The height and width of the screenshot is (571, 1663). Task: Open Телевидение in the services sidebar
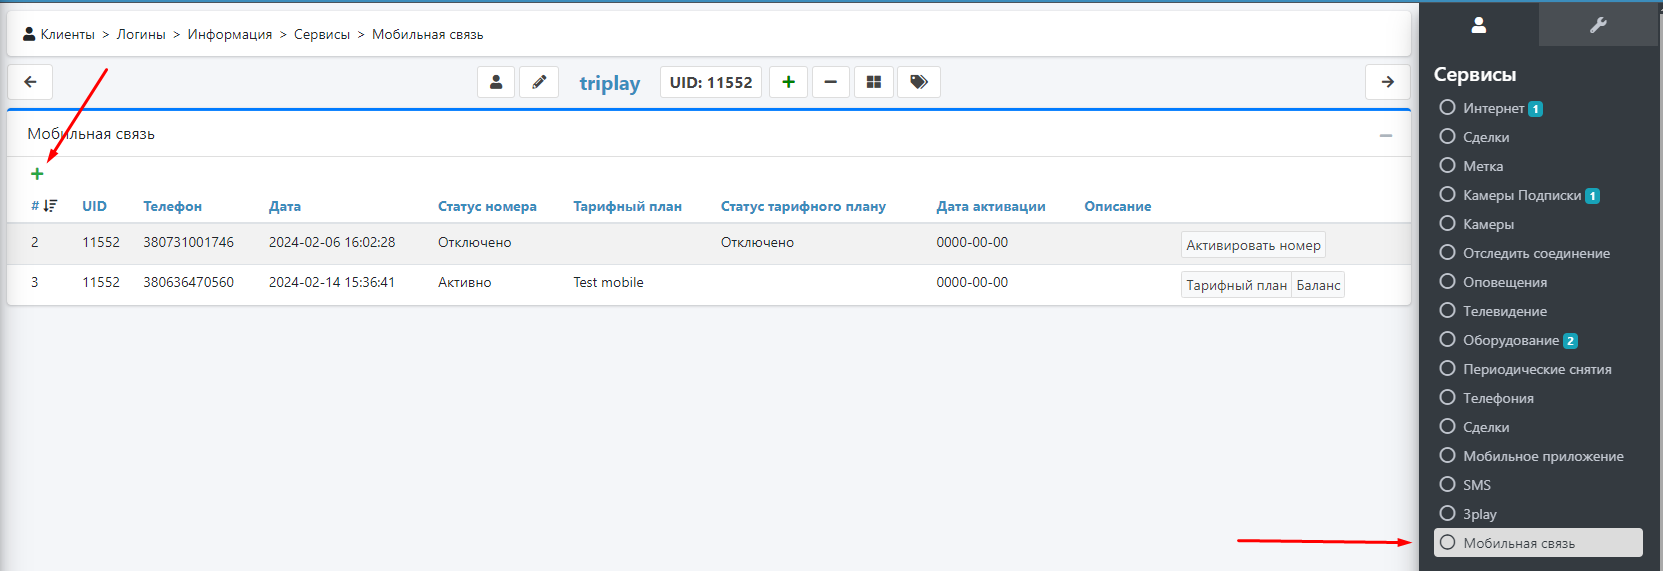1540,311
